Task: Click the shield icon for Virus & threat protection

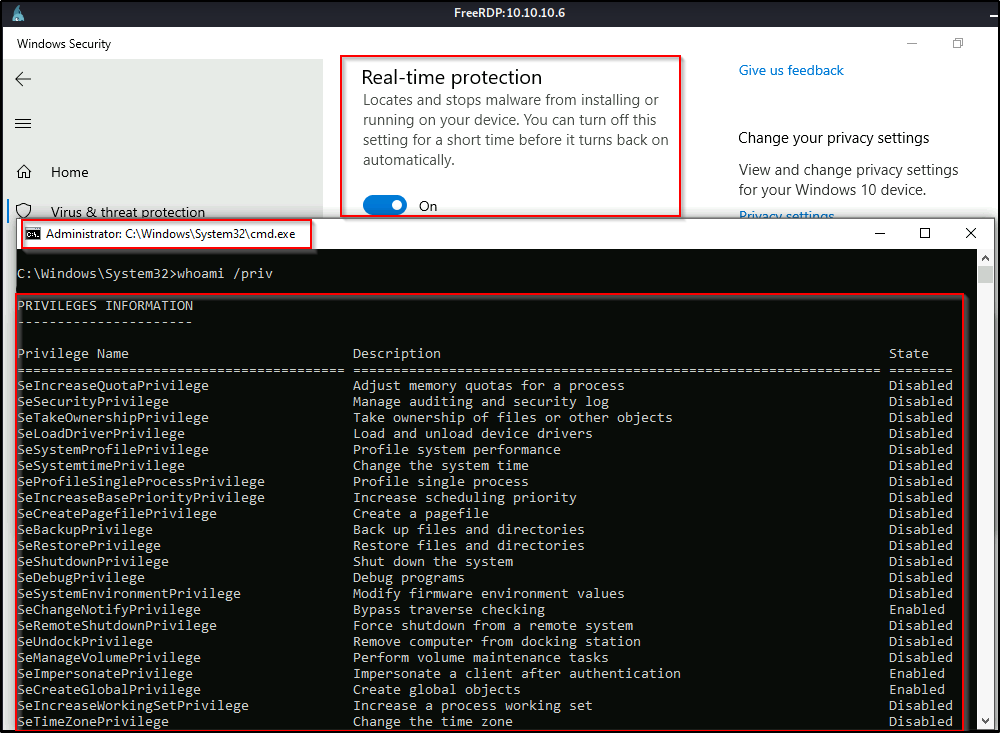Action: [x=25, y=211]
